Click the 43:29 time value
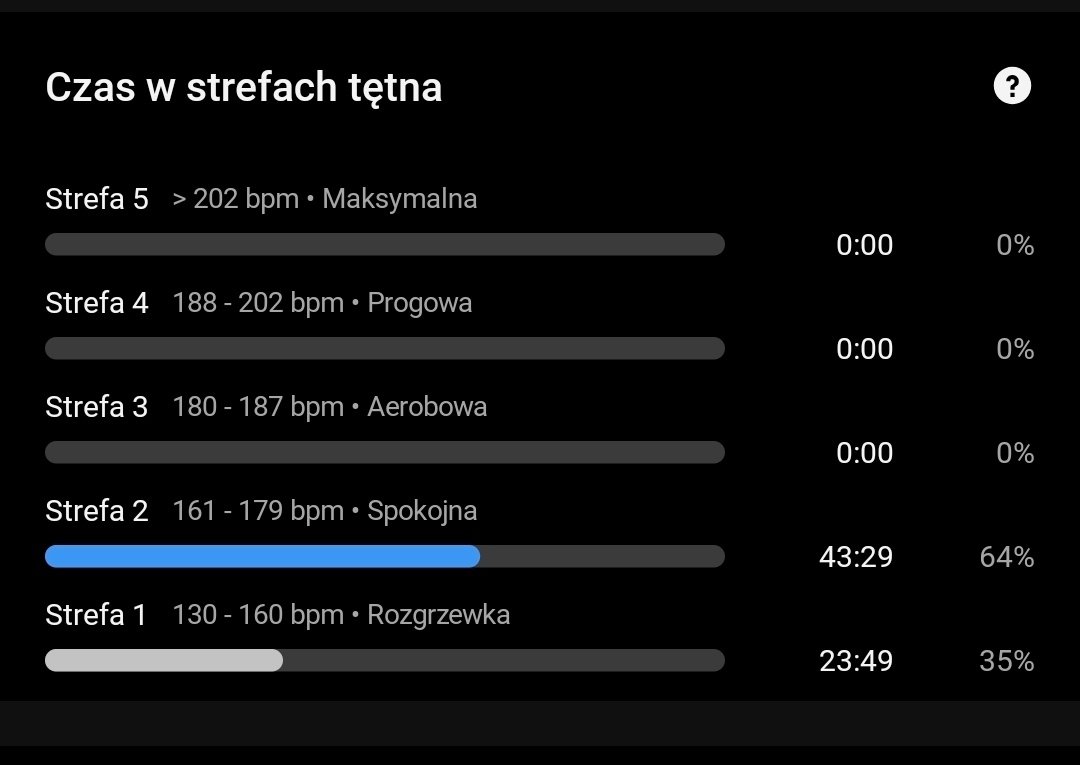1080x765 pixels. 855,557
